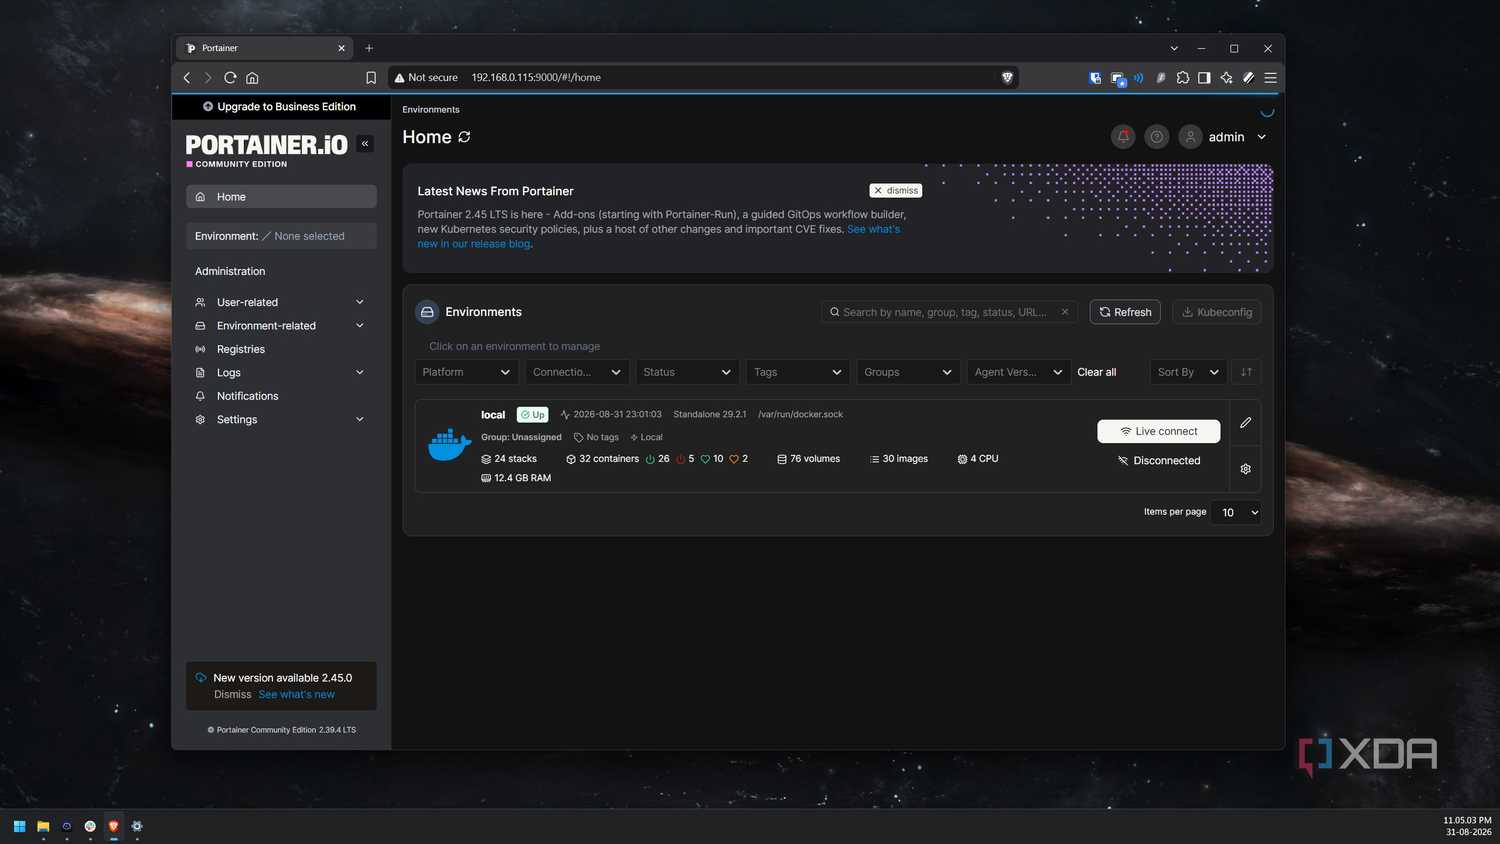Click the Refresh environments button
Viewport: 1500px width, 844px height.
pos(1125,312)
